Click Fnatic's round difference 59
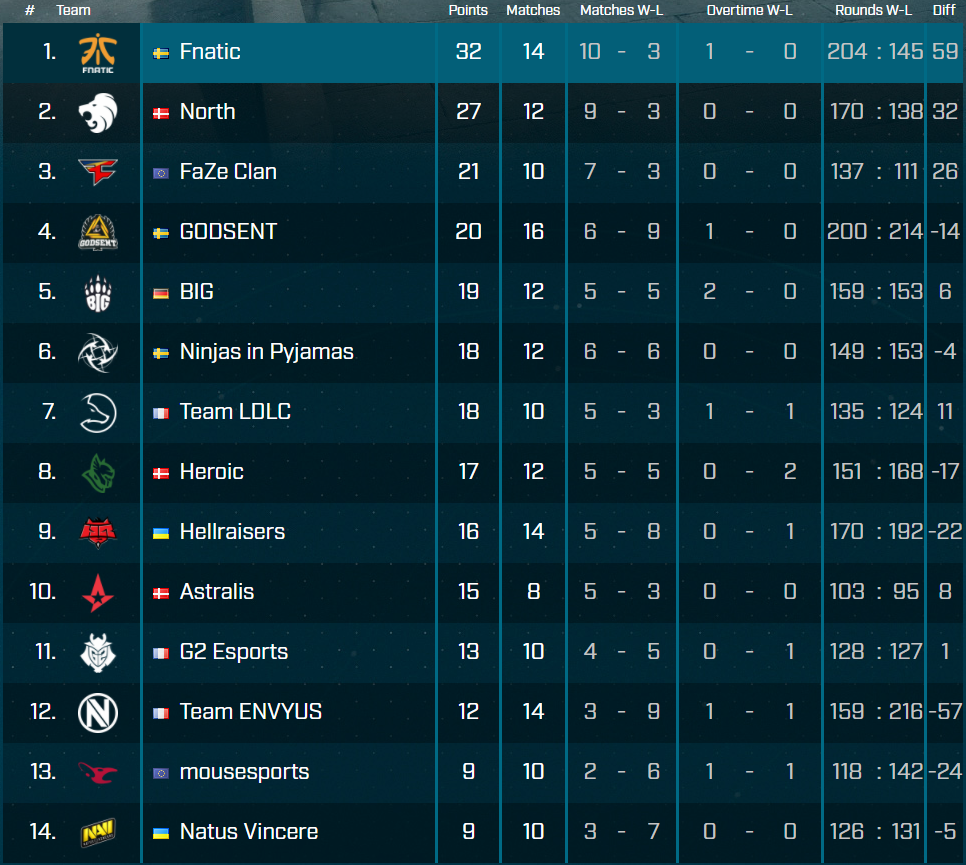This screenshot has height=865, width=966. pyautogui.click(x=945, y=52)
